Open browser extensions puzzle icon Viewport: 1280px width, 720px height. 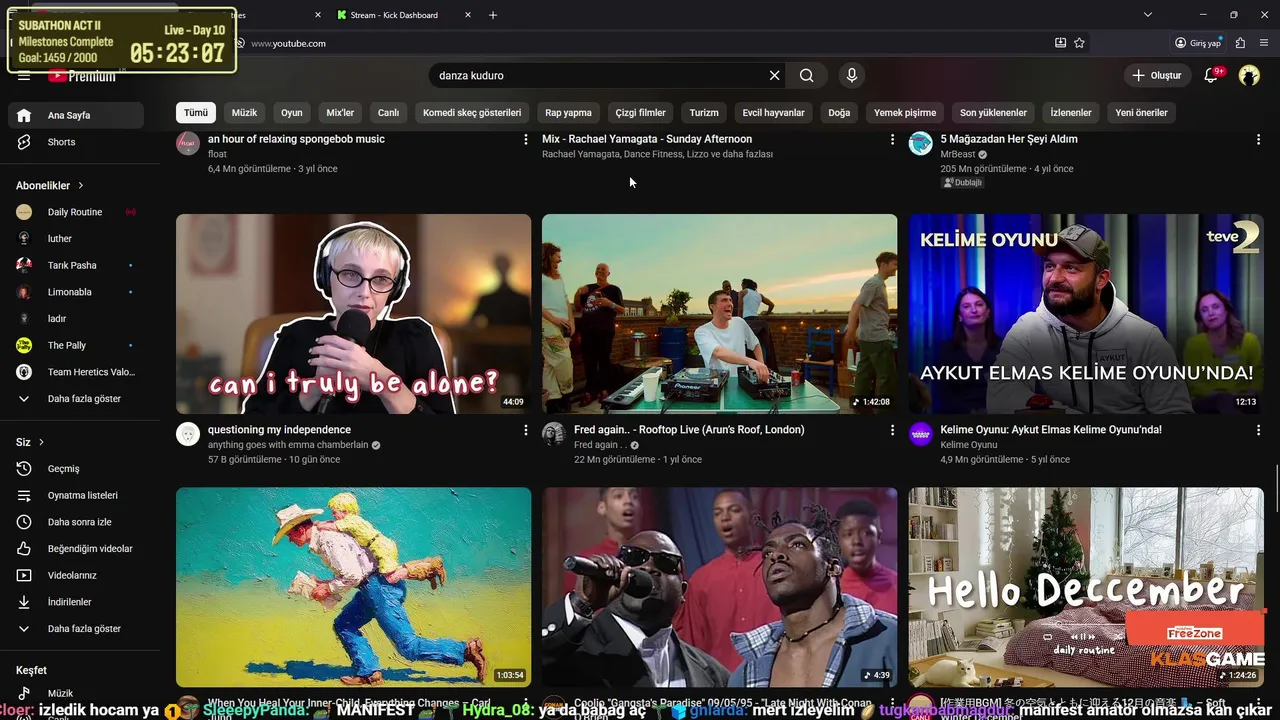[x=1240, y=43]
